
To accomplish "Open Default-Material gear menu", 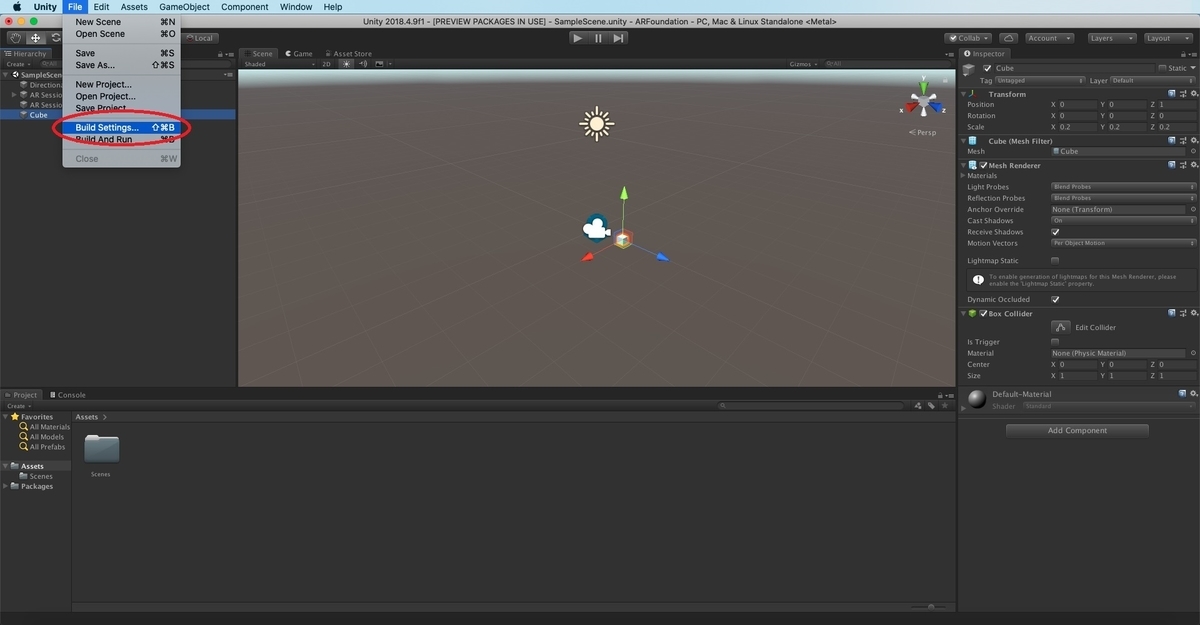I will [1192, 394].
